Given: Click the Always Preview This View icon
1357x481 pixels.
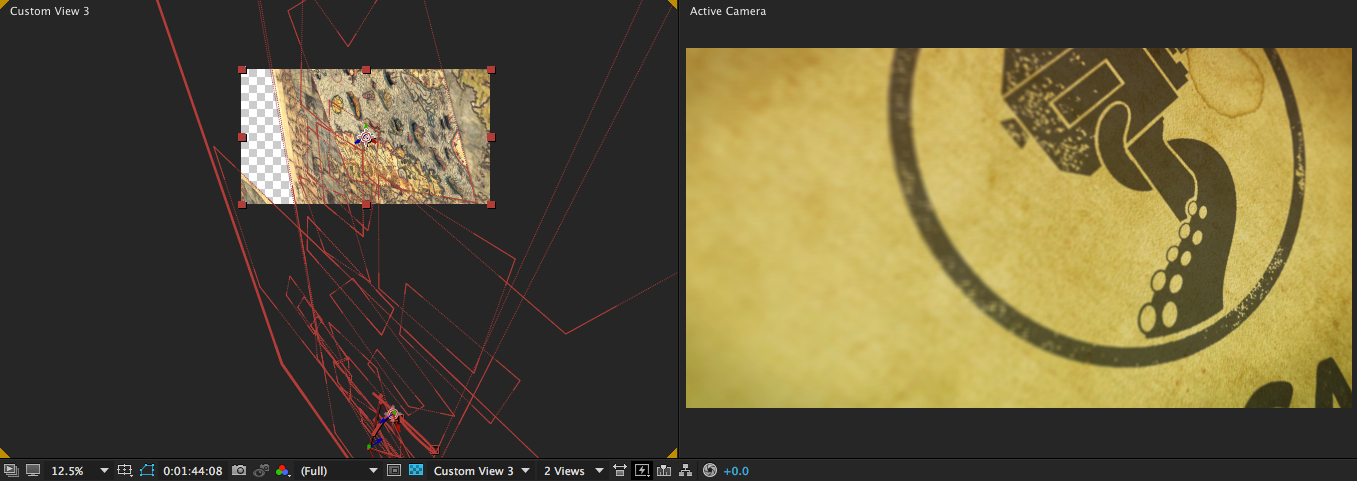Looking at the screenshot, I should 10,470.
